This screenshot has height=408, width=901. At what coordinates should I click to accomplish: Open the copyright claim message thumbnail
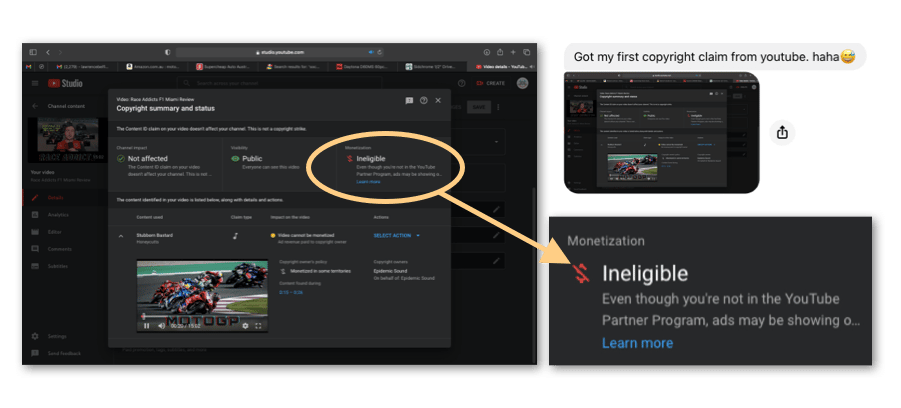coord(661,132)
